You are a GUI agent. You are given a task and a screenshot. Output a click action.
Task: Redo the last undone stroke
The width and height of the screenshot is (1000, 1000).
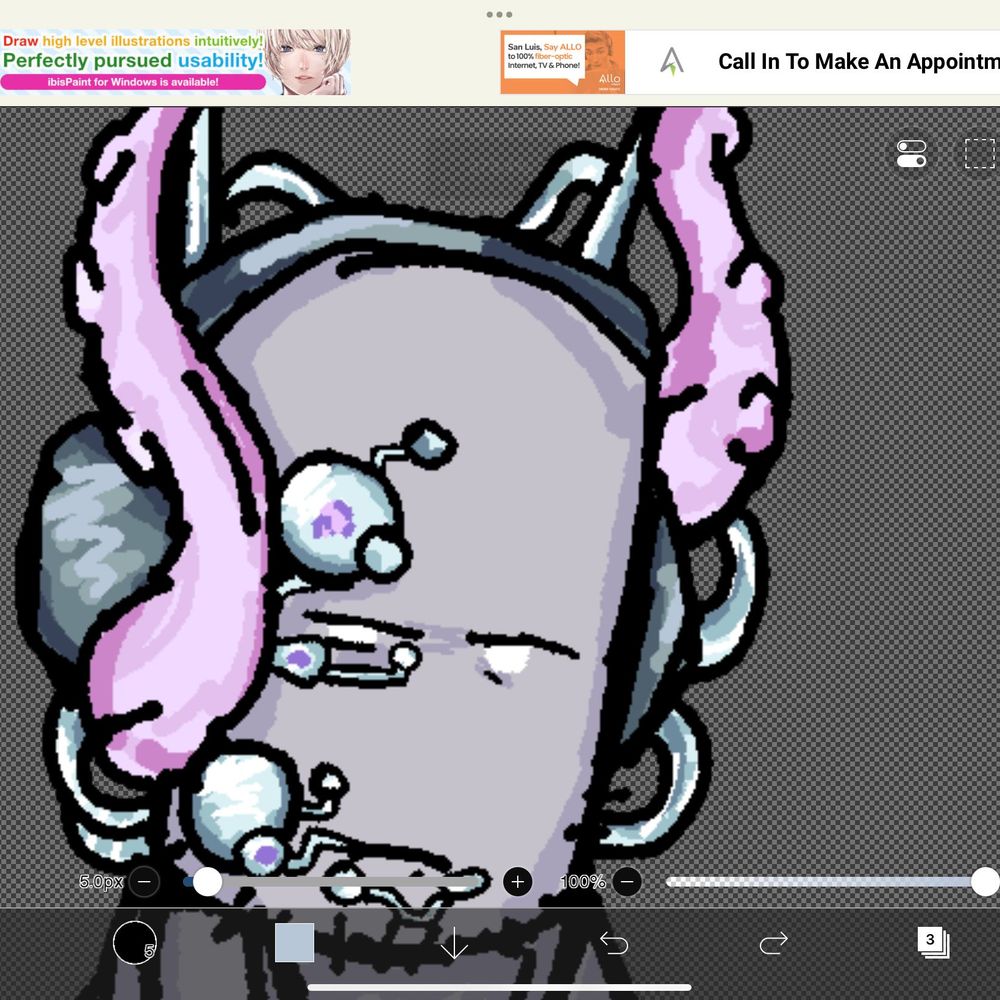tap(774, 943)
